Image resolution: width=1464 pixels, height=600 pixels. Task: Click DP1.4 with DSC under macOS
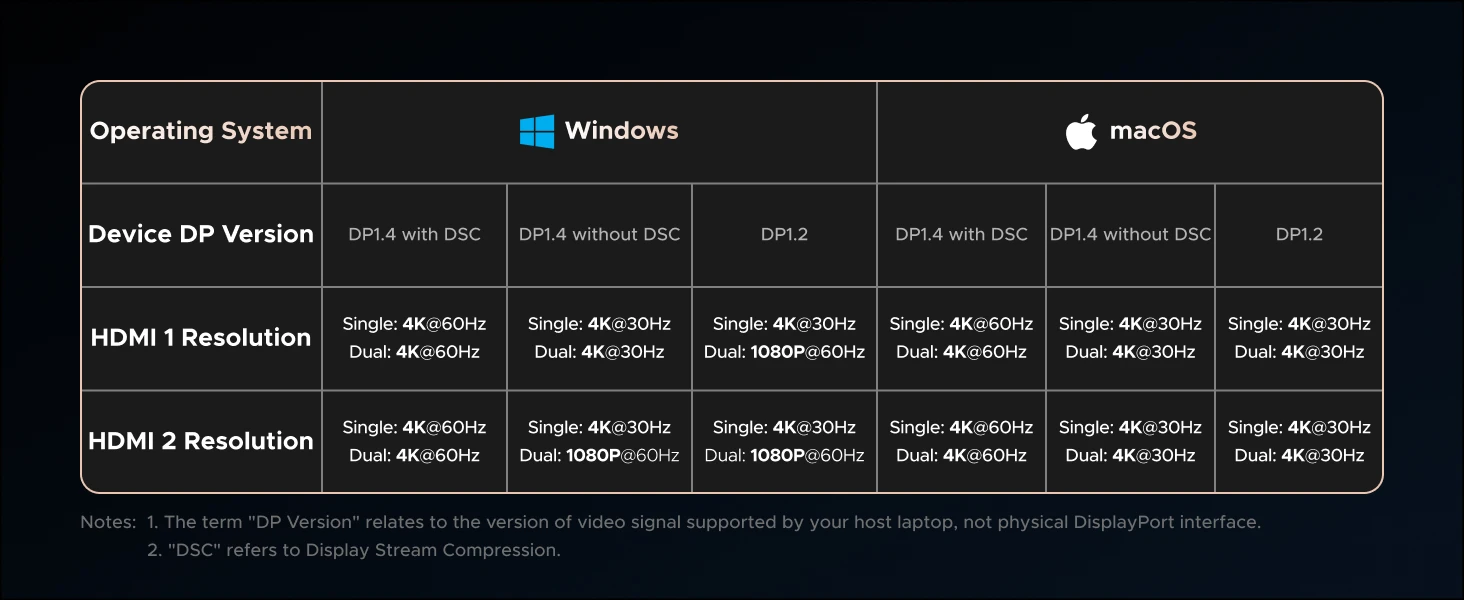point(961,234)
